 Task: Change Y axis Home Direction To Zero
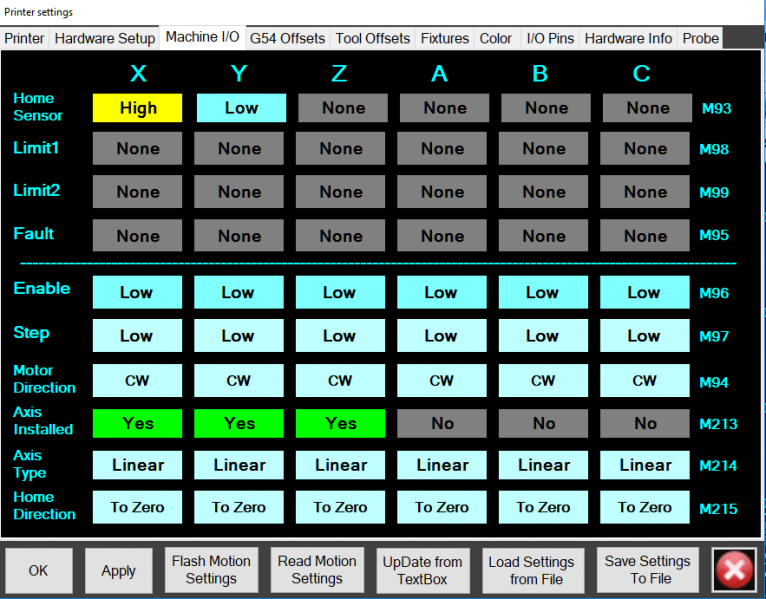click(x=239, y=507)
